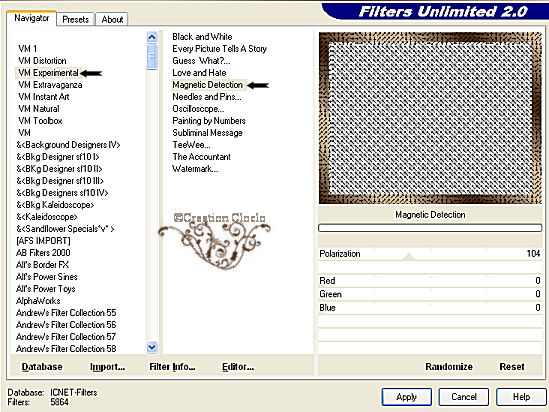The width and height of the screenshot is (549, 412).
Task: Select &<Bkg Designer sf10 I> category
Action: point(58,156)
